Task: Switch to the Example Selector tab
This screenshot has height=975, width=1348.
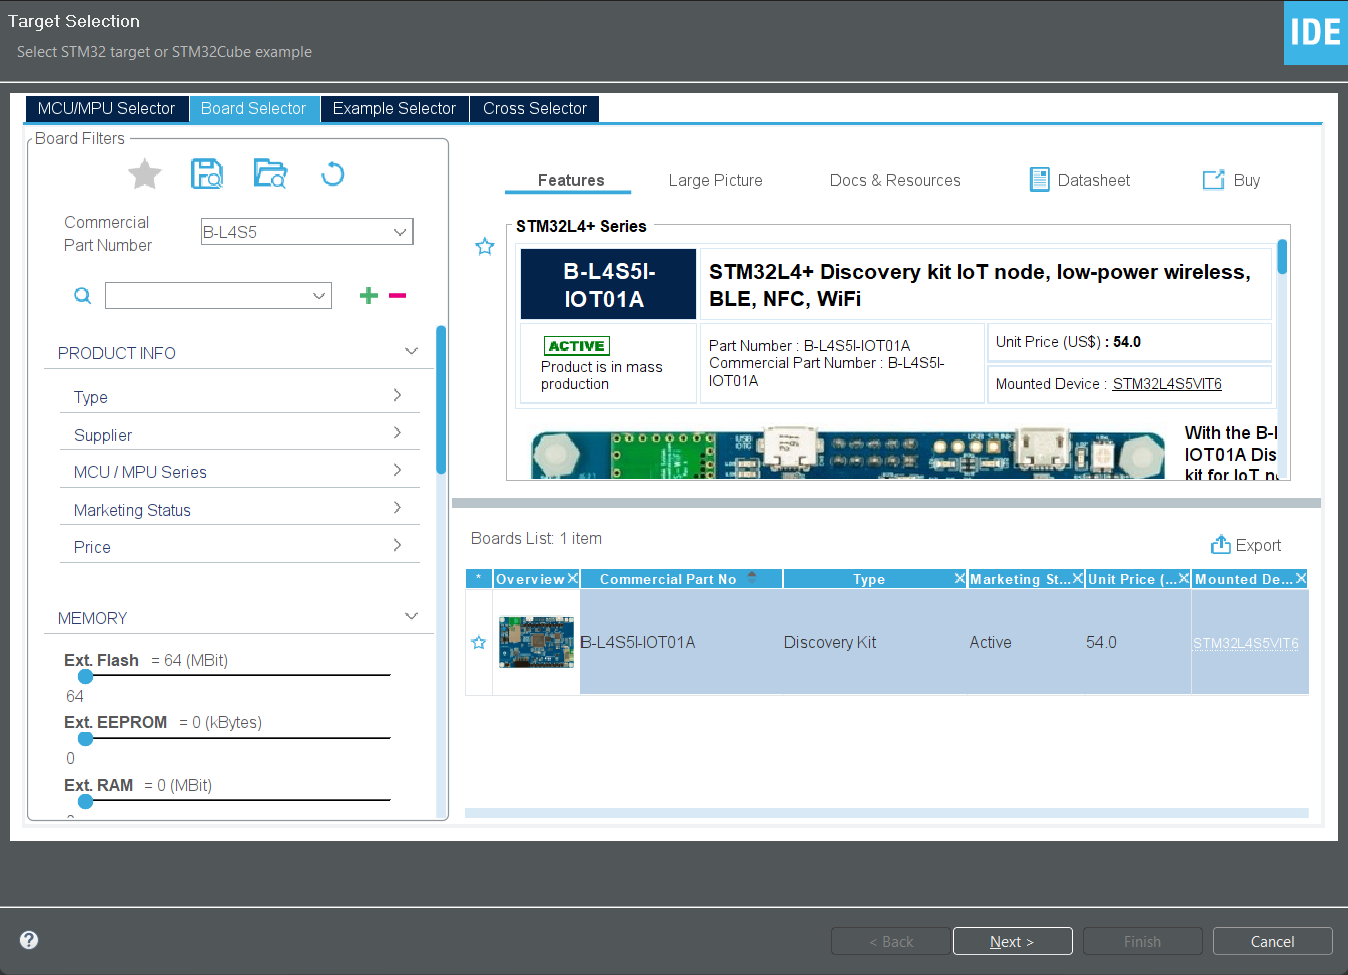Action: tap(394, 108)
